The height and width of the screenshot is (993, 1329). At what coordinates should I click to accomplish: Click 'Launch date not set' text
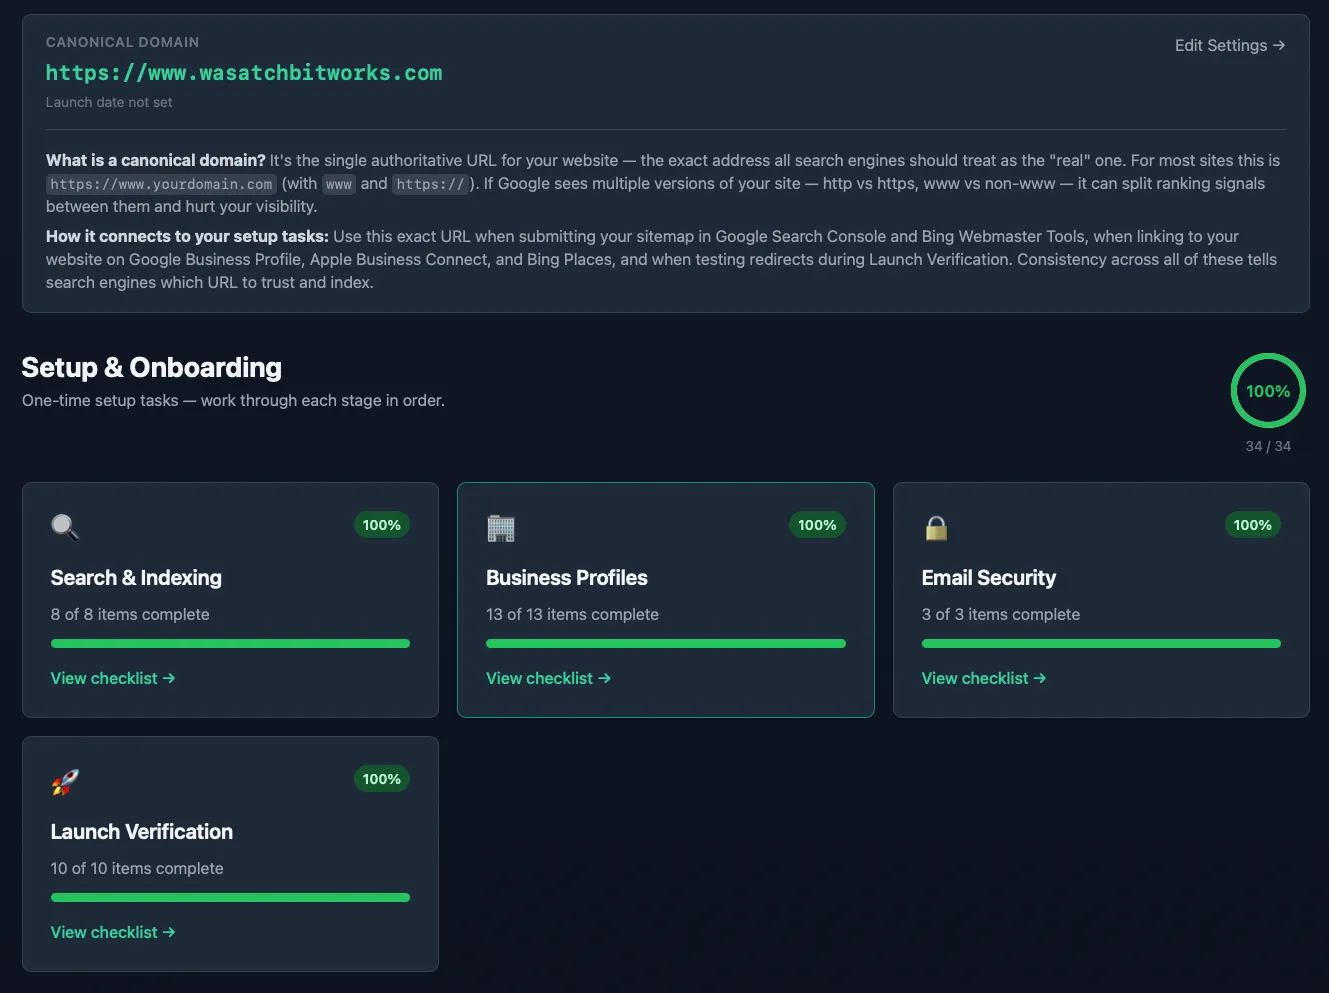109,102
